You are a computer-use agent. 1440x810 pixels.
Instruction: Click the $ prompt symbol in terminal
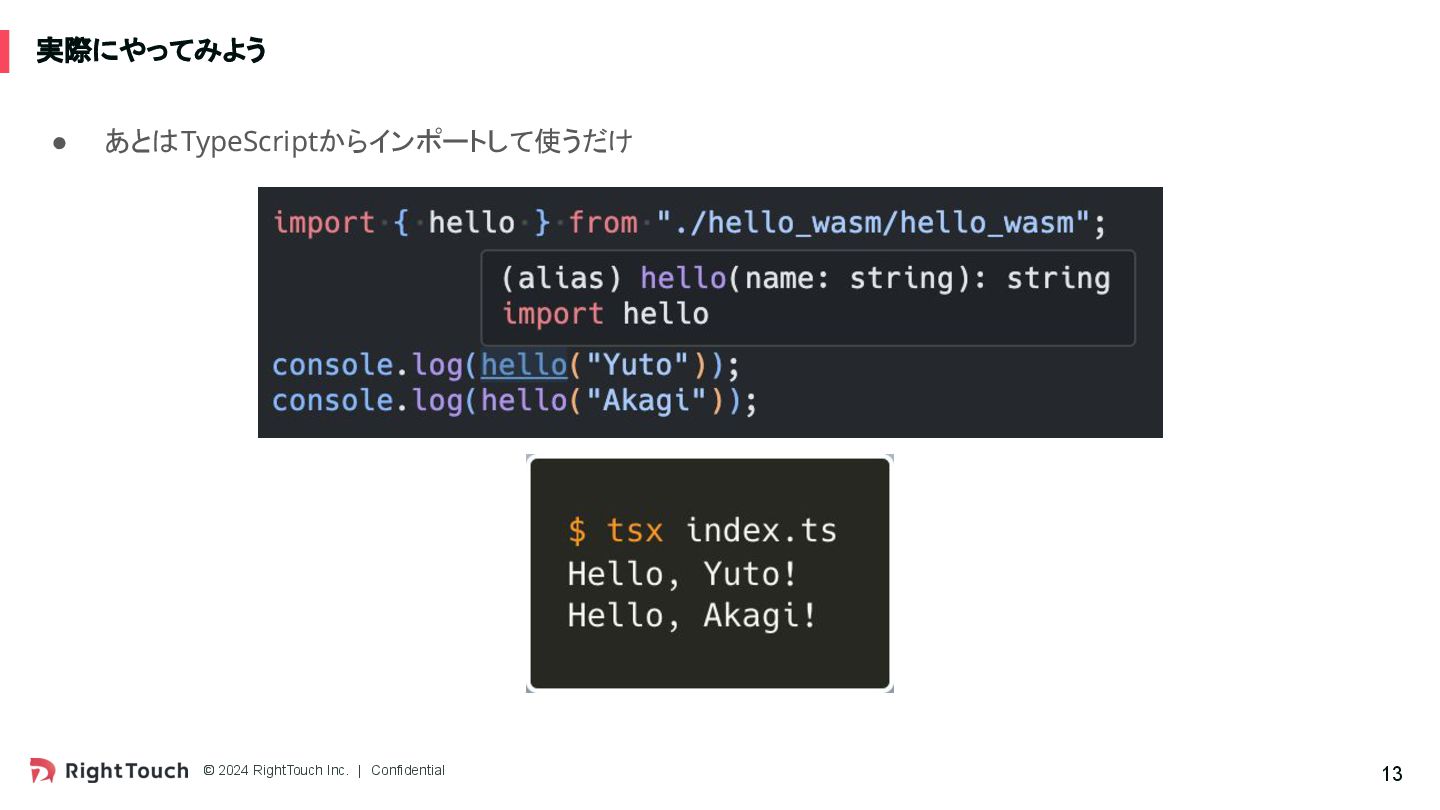point(577,531)
